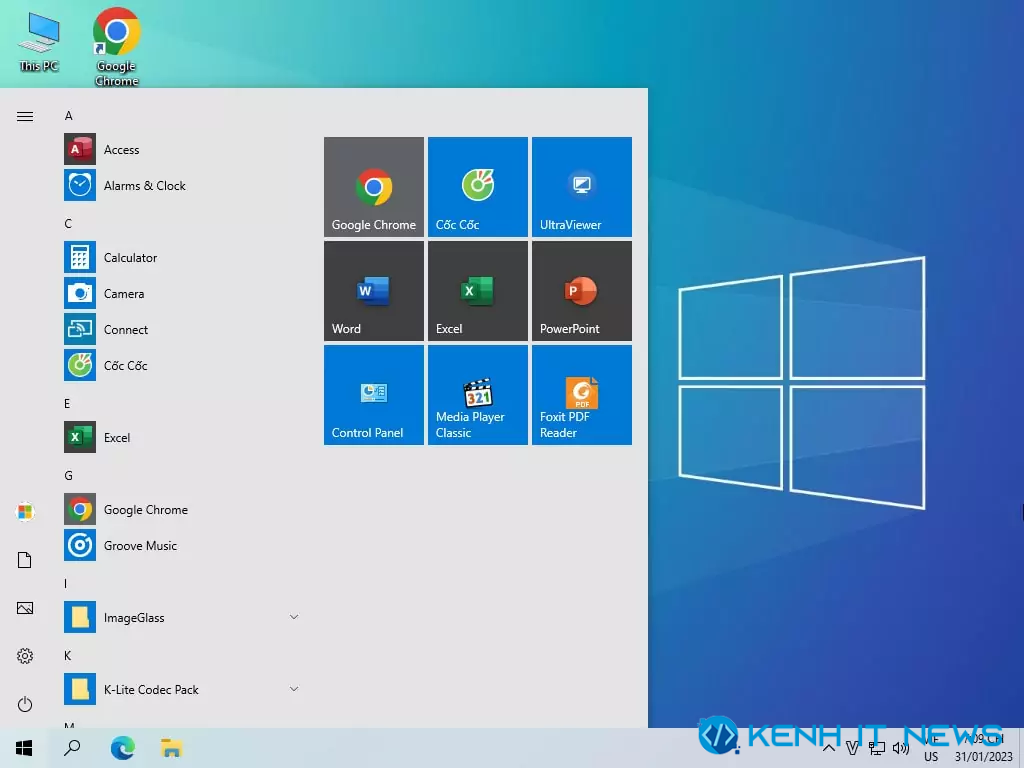The image size is (1024, 768).
Task: Open the Foxit PDF Reader tile
Action: (581, 395)
